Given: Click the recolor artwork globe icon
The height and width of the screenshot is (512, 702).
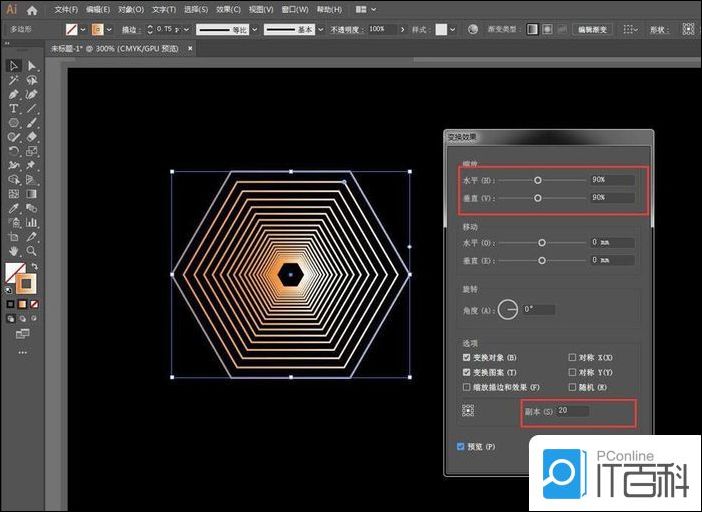Looking at the screenshot, I should coord(473,30).
